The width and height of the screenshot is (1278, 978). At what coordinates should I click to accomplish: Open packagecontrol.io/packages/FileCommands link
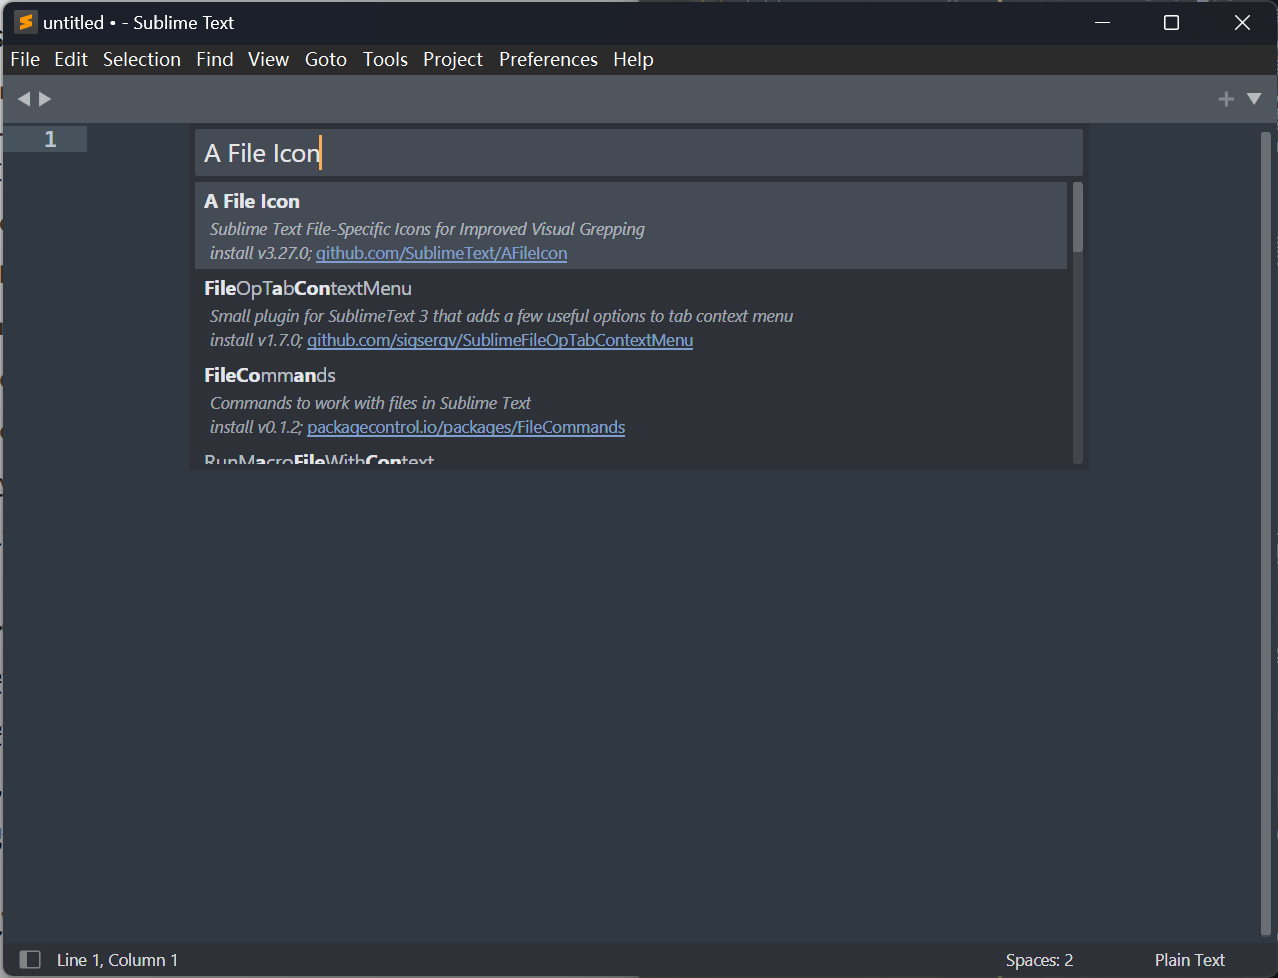(x=466, y=428)
